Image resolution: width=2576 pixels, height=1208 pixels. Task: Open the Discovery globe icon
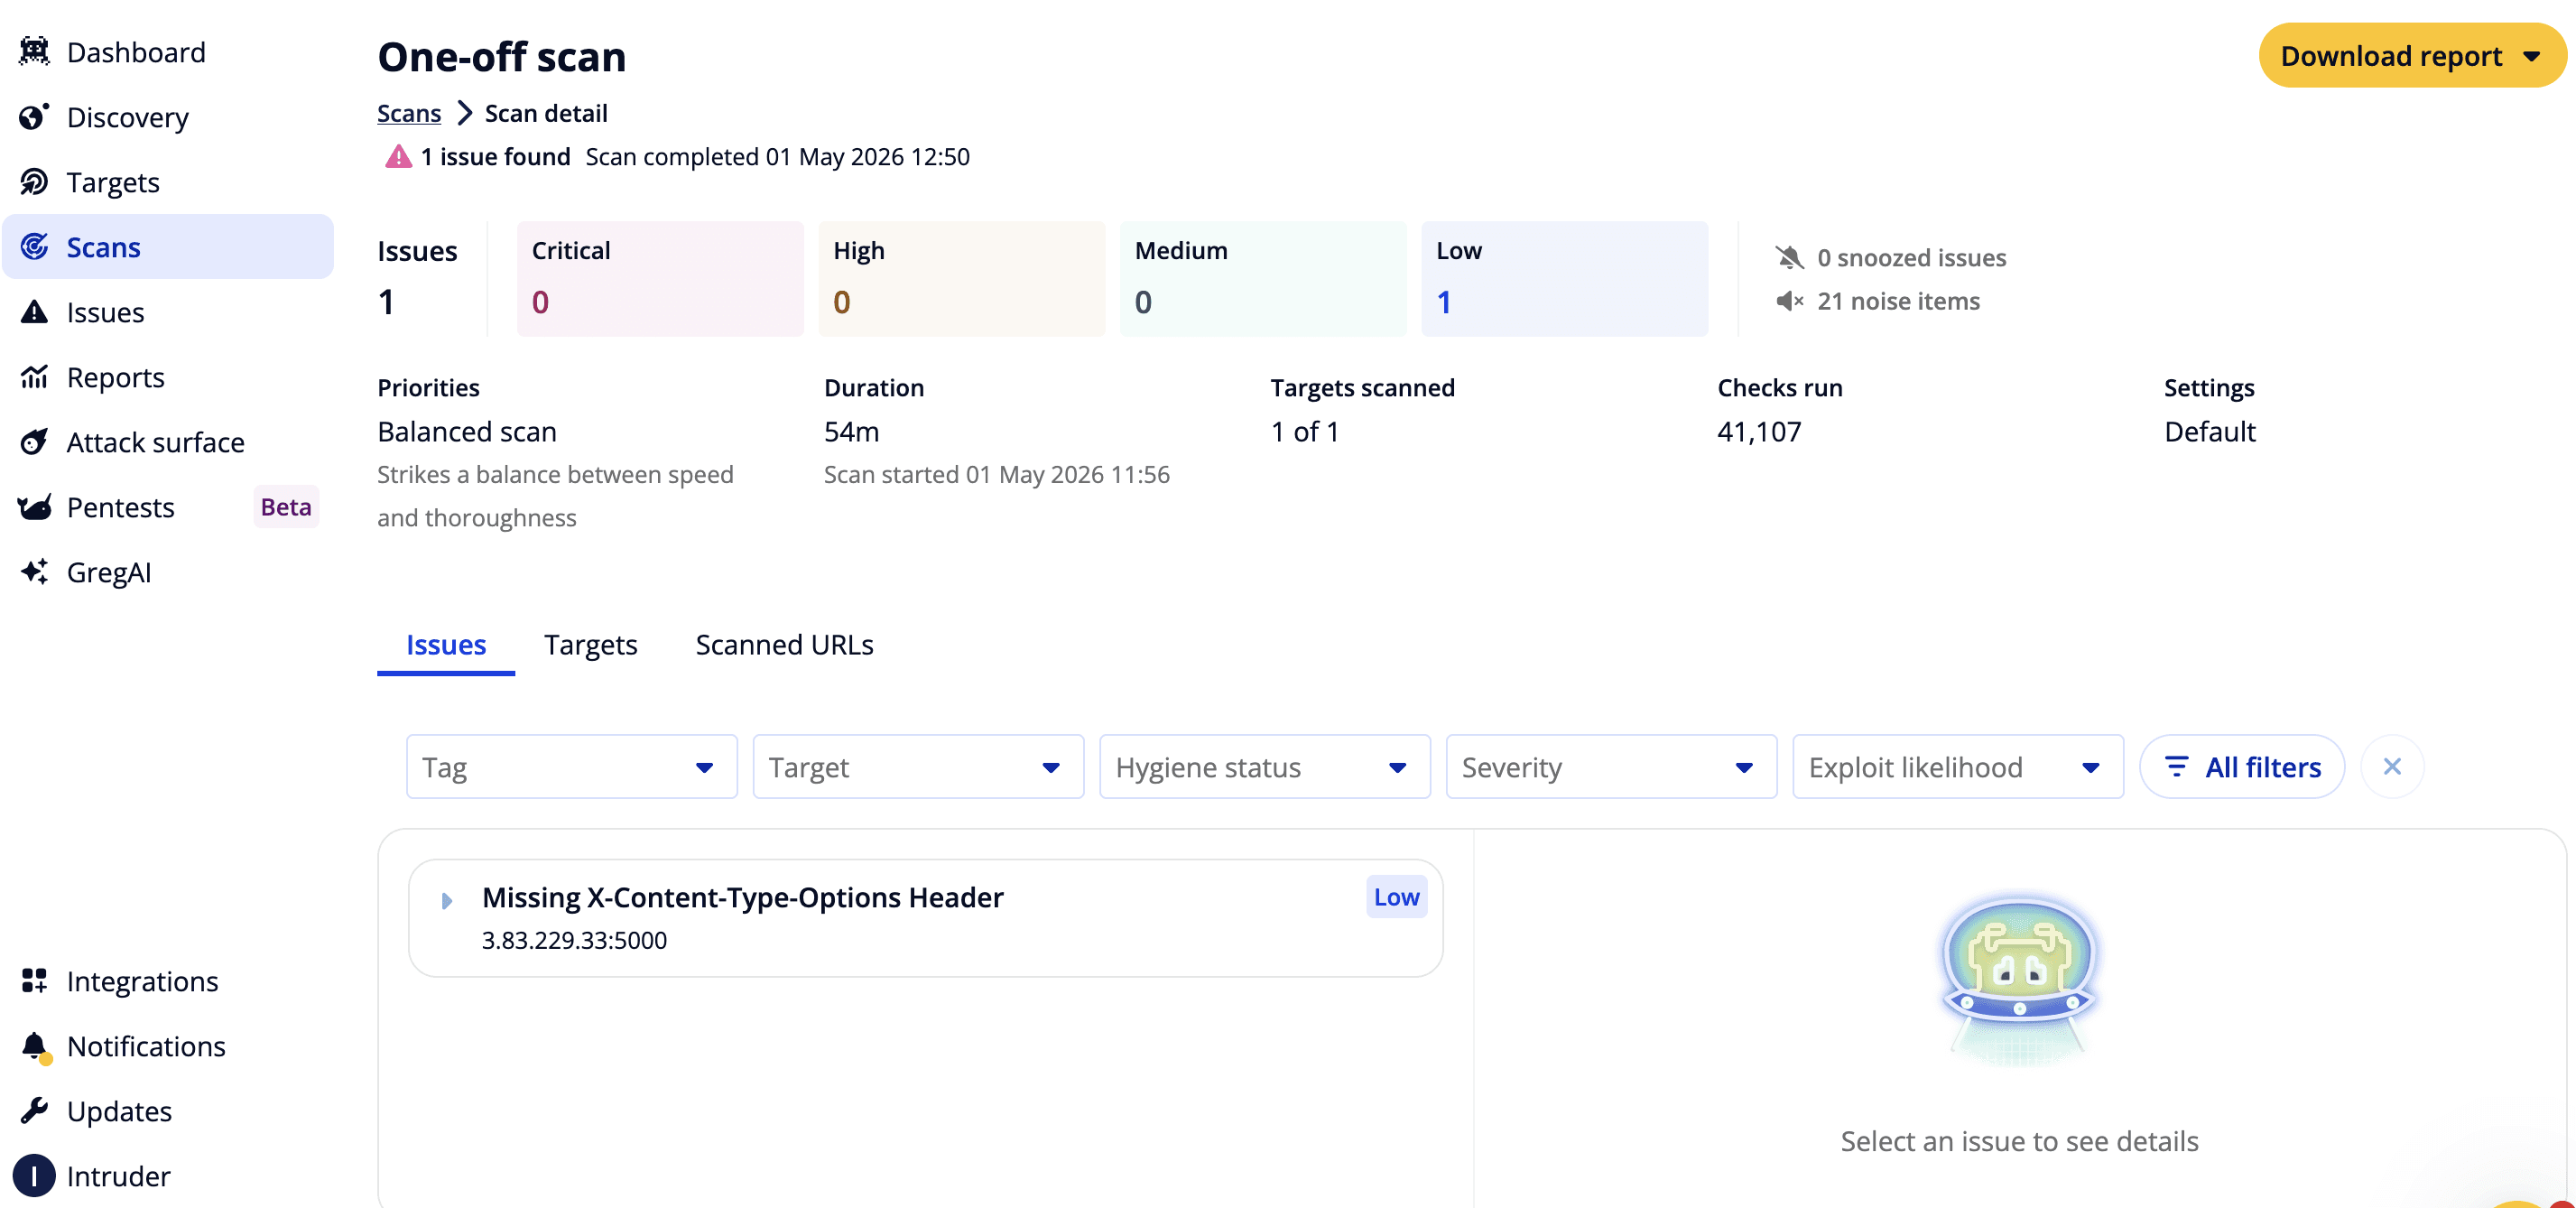click(34, 116)
